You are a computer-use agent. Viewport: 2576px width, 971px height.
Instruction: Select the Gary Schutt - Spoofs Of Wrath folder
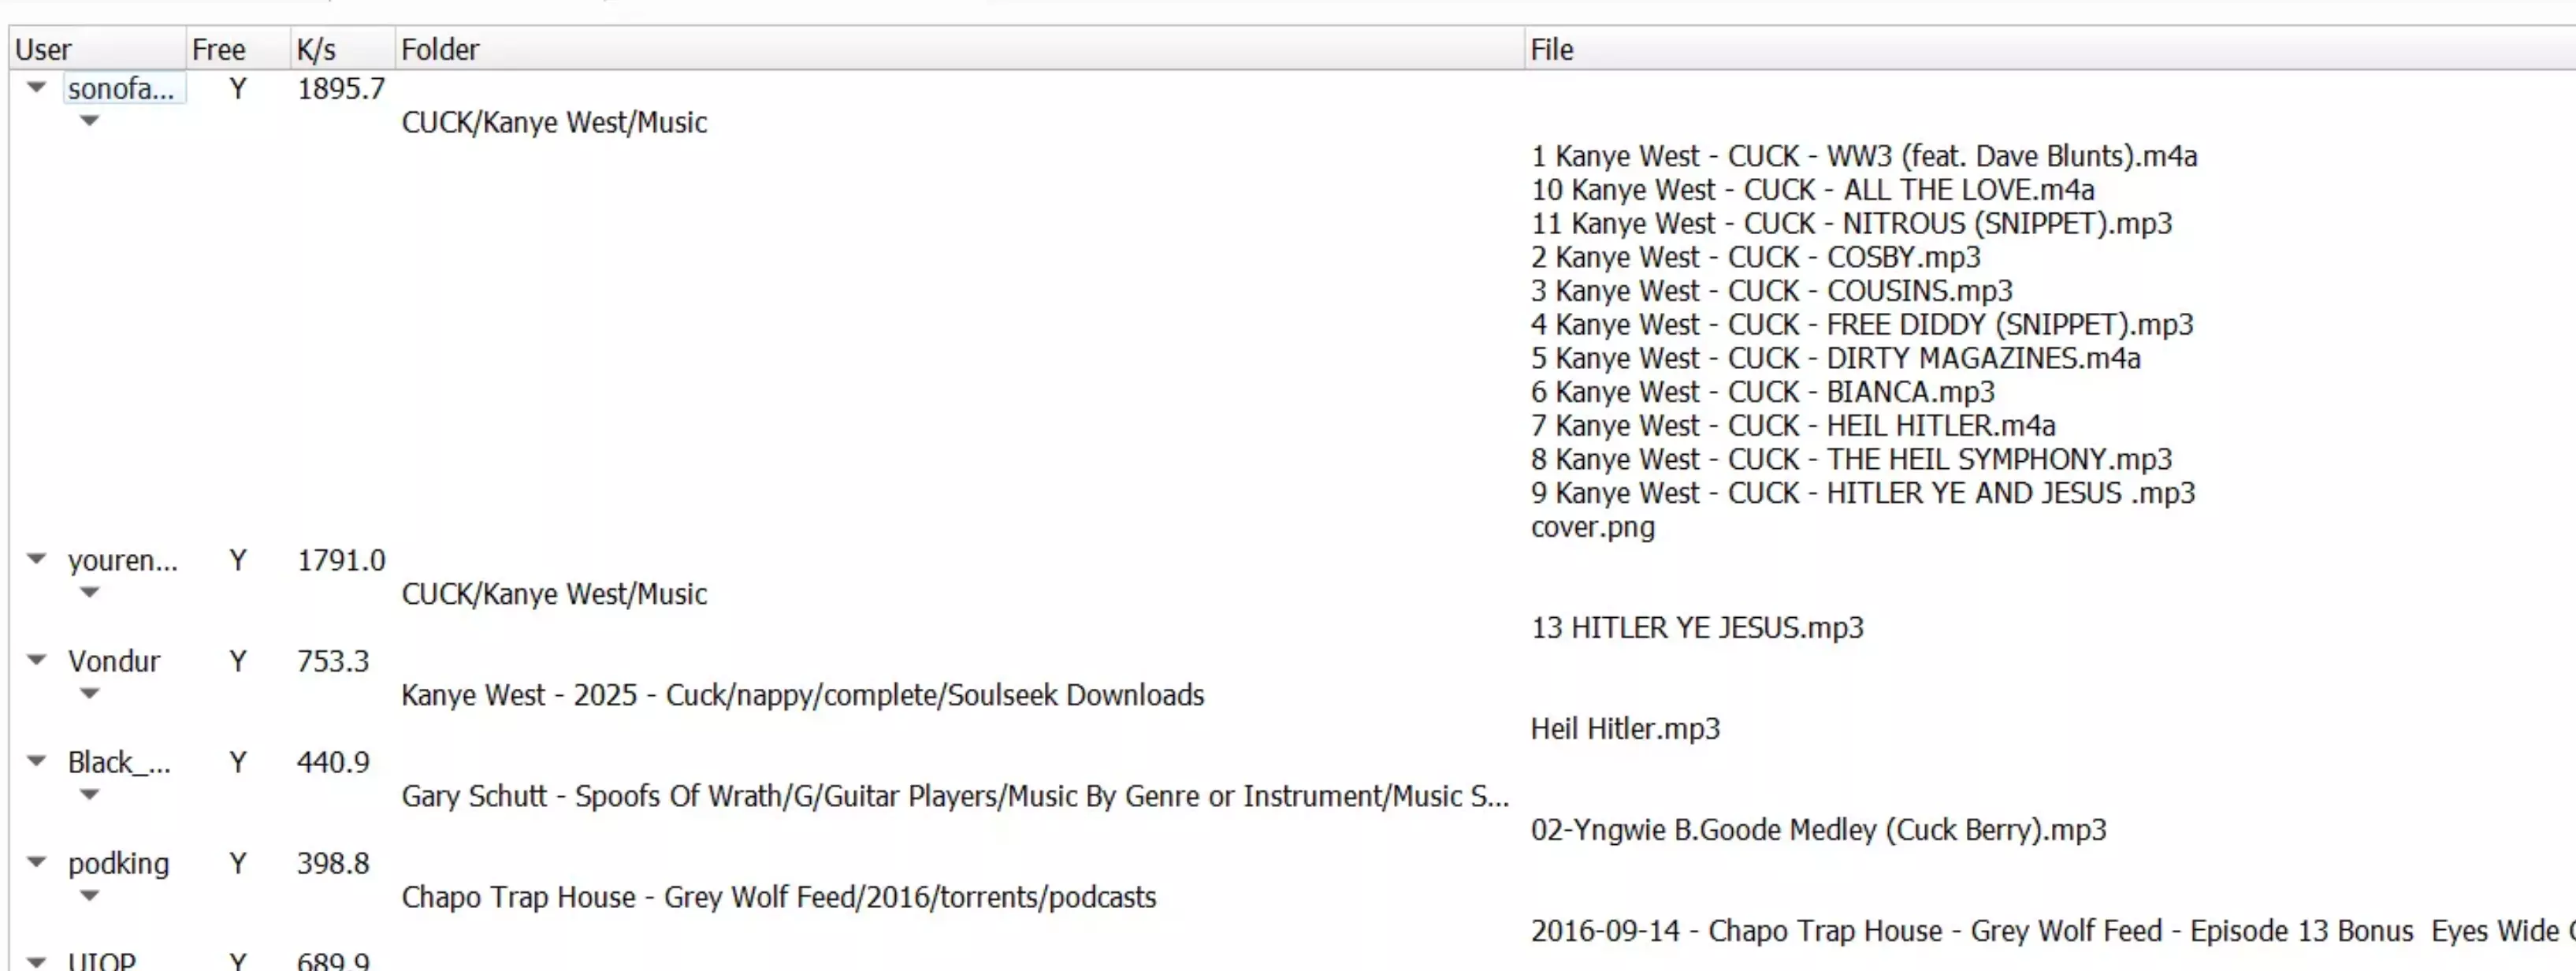[x=955, y=797]
